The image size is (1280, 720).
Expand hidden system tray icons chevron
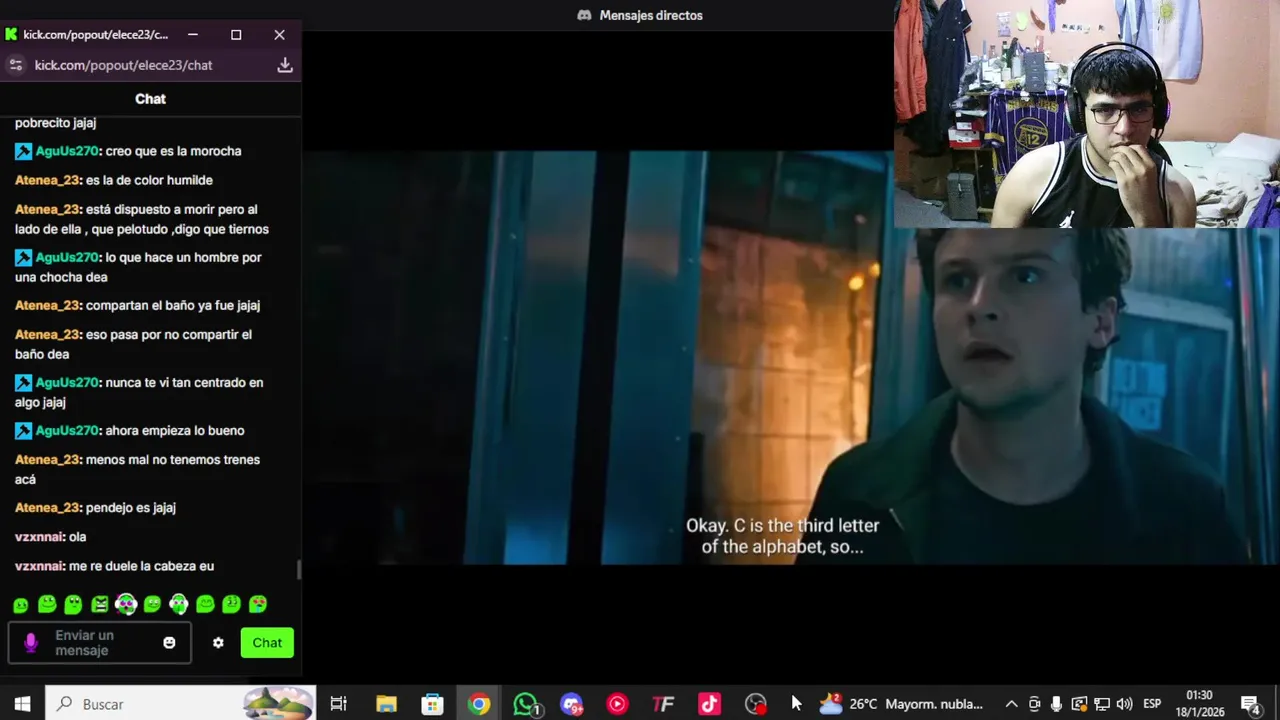[1011, 704]
